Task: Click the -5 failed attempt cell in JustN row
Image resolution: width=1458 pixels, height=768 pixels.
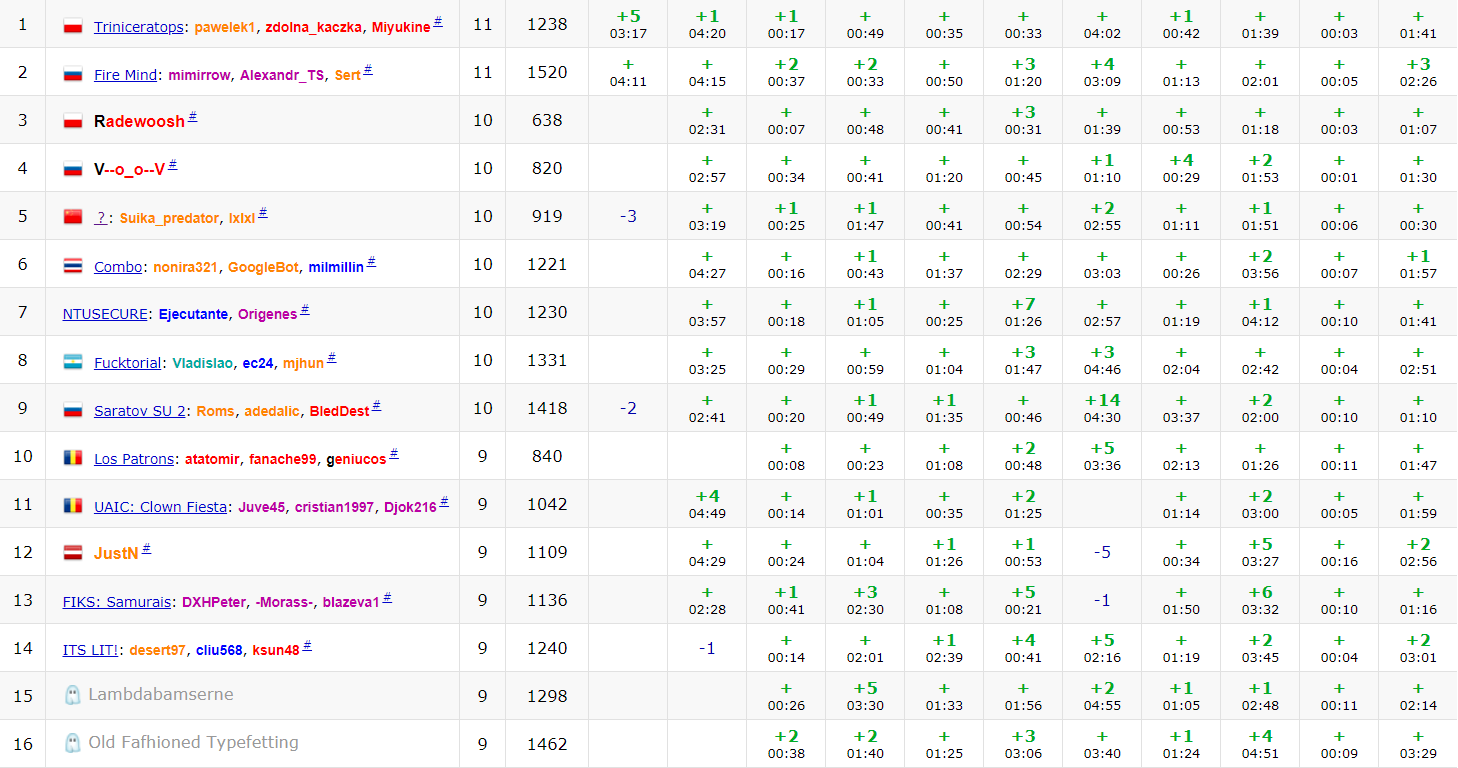Action: click(x=1102, y=552)
